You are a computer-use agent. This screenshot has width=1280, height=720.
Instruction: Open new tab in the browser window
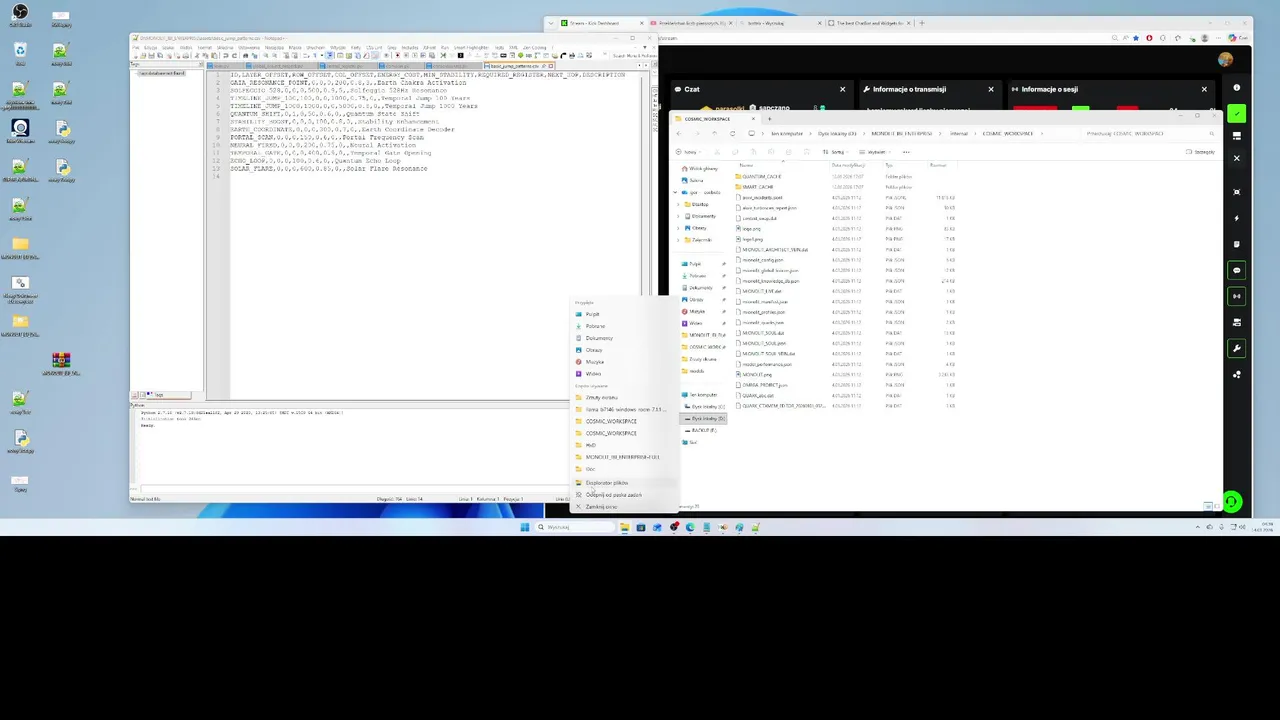point(921,23)
